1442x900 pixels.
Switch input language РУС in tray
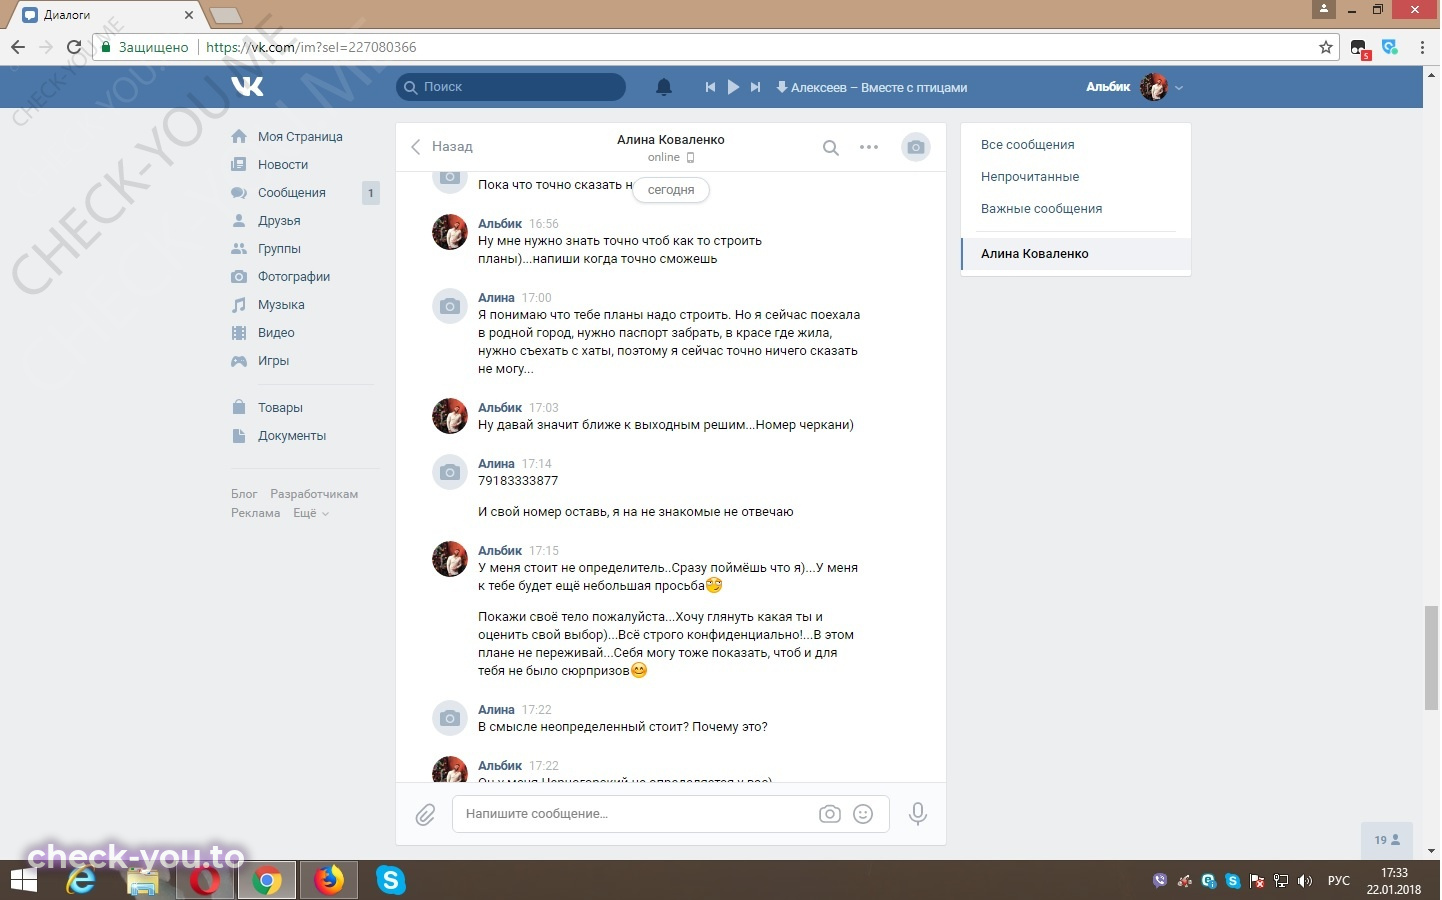[x=1338, y=881]
